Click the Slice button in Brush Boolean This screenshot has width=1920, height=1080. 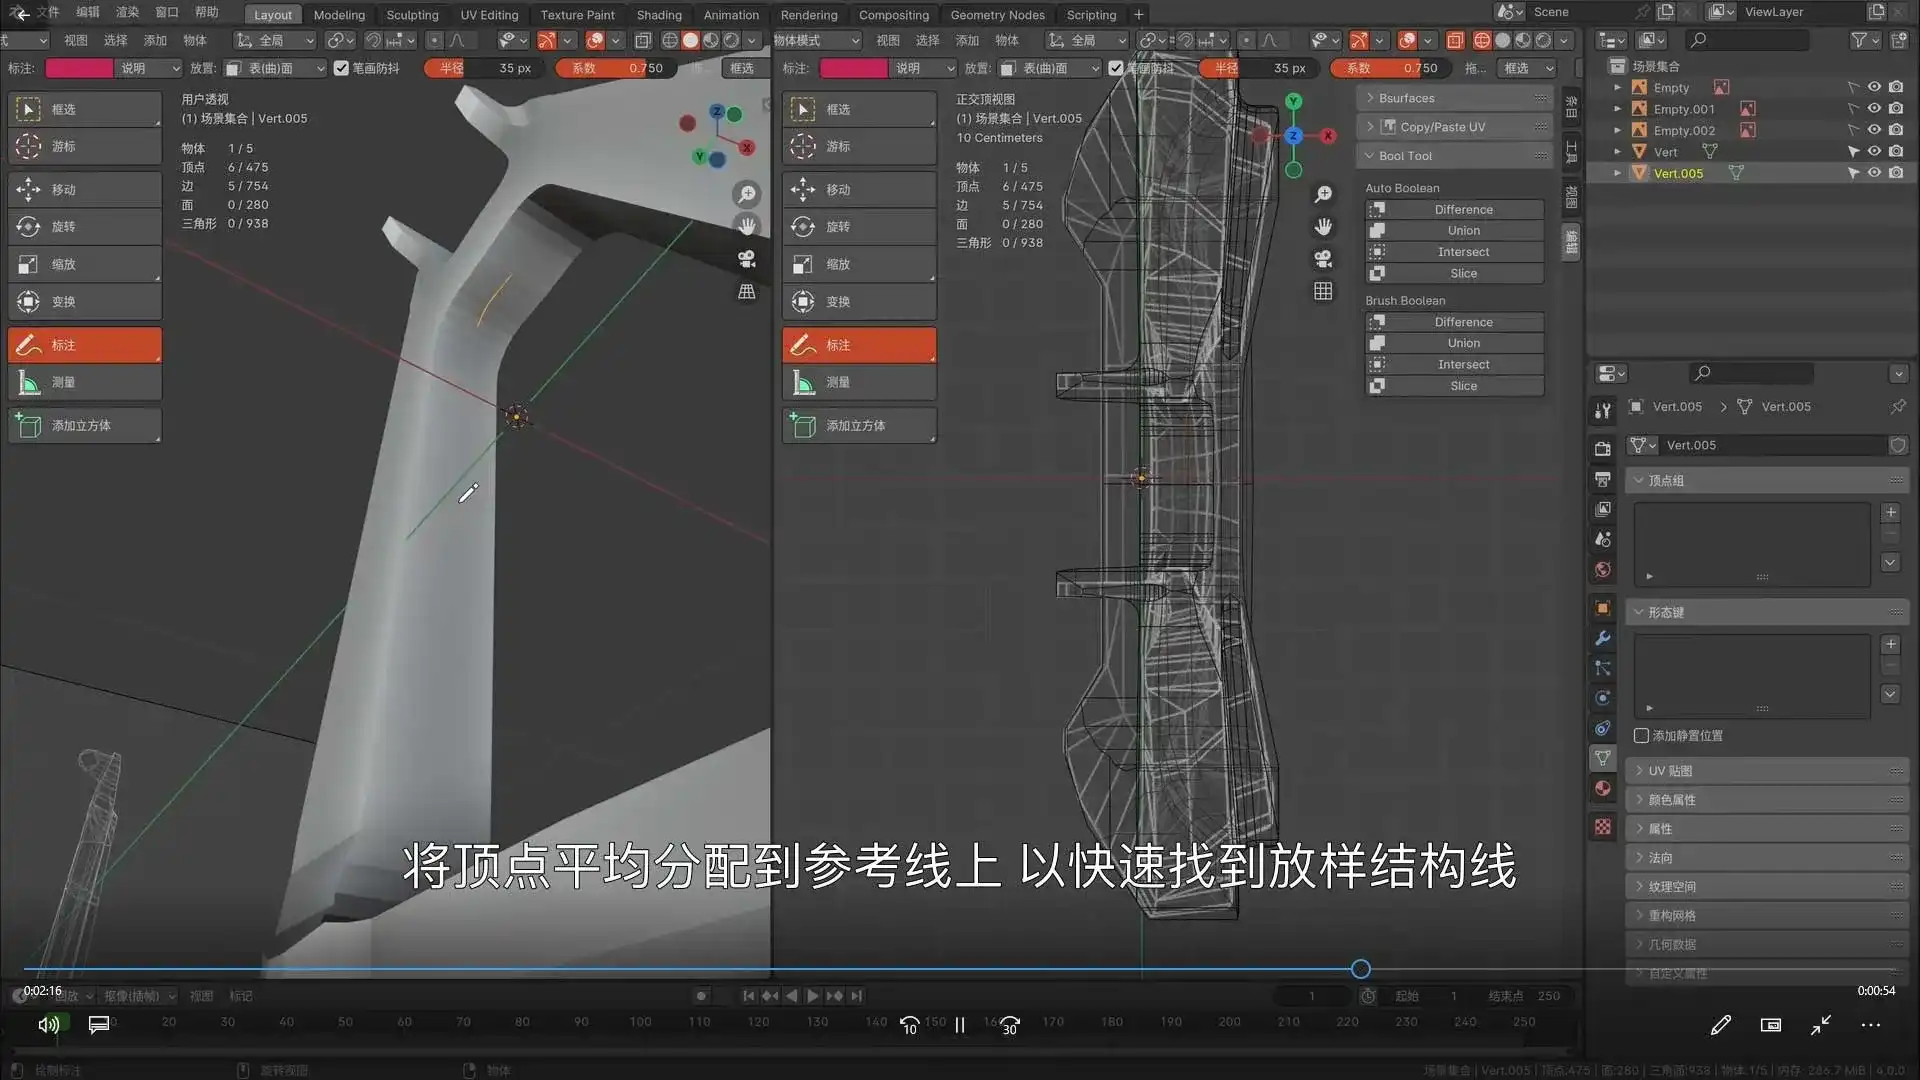tap(1462, 385)
